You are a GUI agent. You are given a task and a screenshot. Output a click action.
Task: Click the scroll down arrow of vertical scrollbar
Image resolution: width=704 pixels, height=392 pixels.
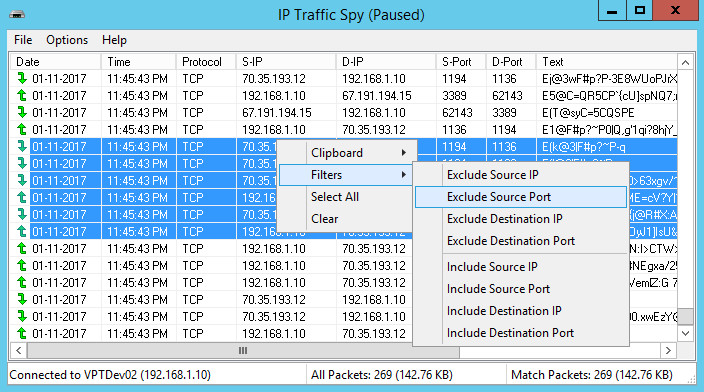coord(685,333)
